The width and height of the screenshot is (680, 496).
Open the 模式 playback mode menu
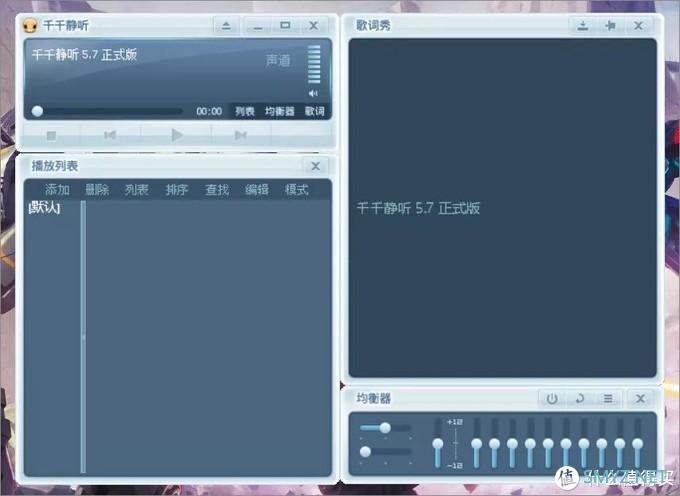pos(297,190)
